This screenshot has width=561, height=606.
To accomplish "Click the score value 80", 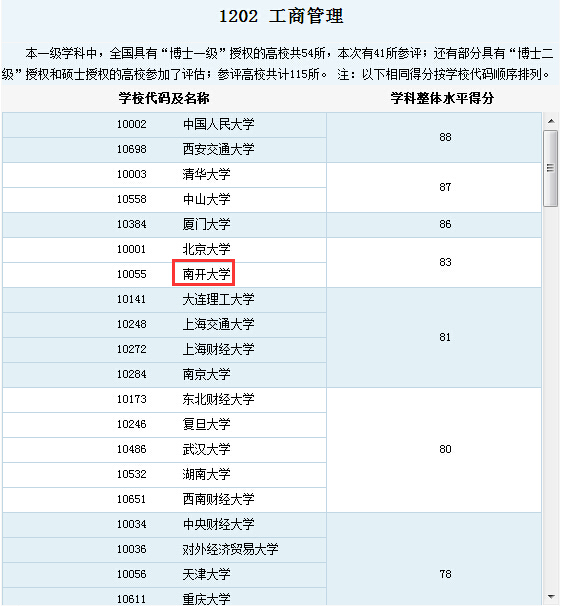I will [x=445, y=449].
